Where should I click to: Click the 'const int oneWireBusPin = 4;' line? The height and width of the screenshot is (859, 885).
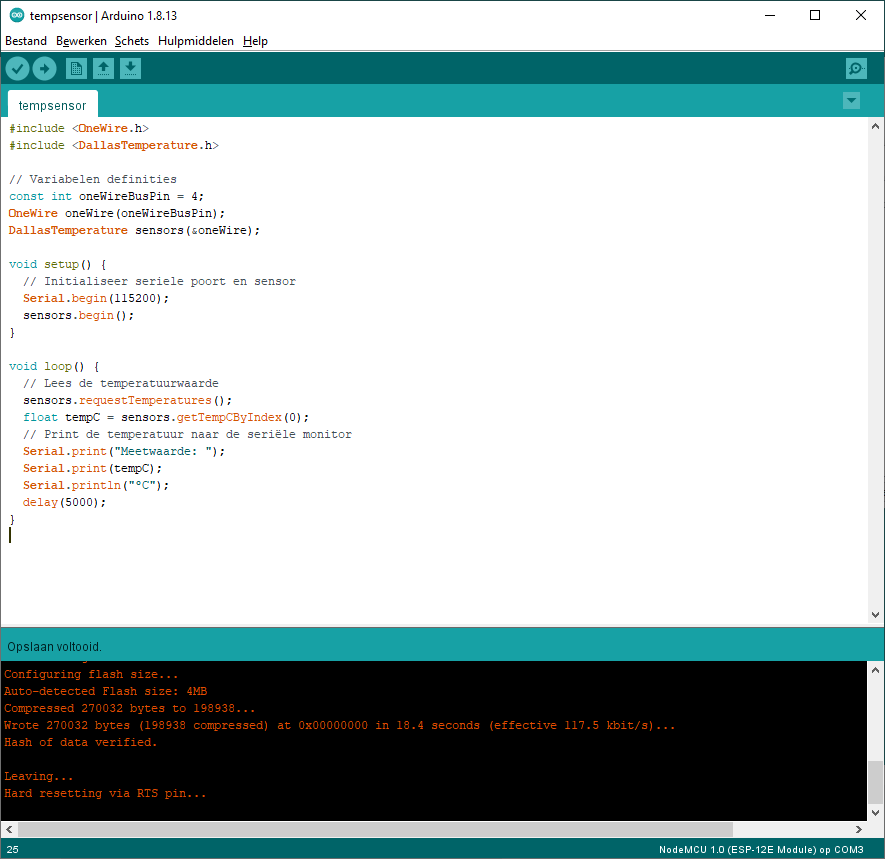[106, 196]
